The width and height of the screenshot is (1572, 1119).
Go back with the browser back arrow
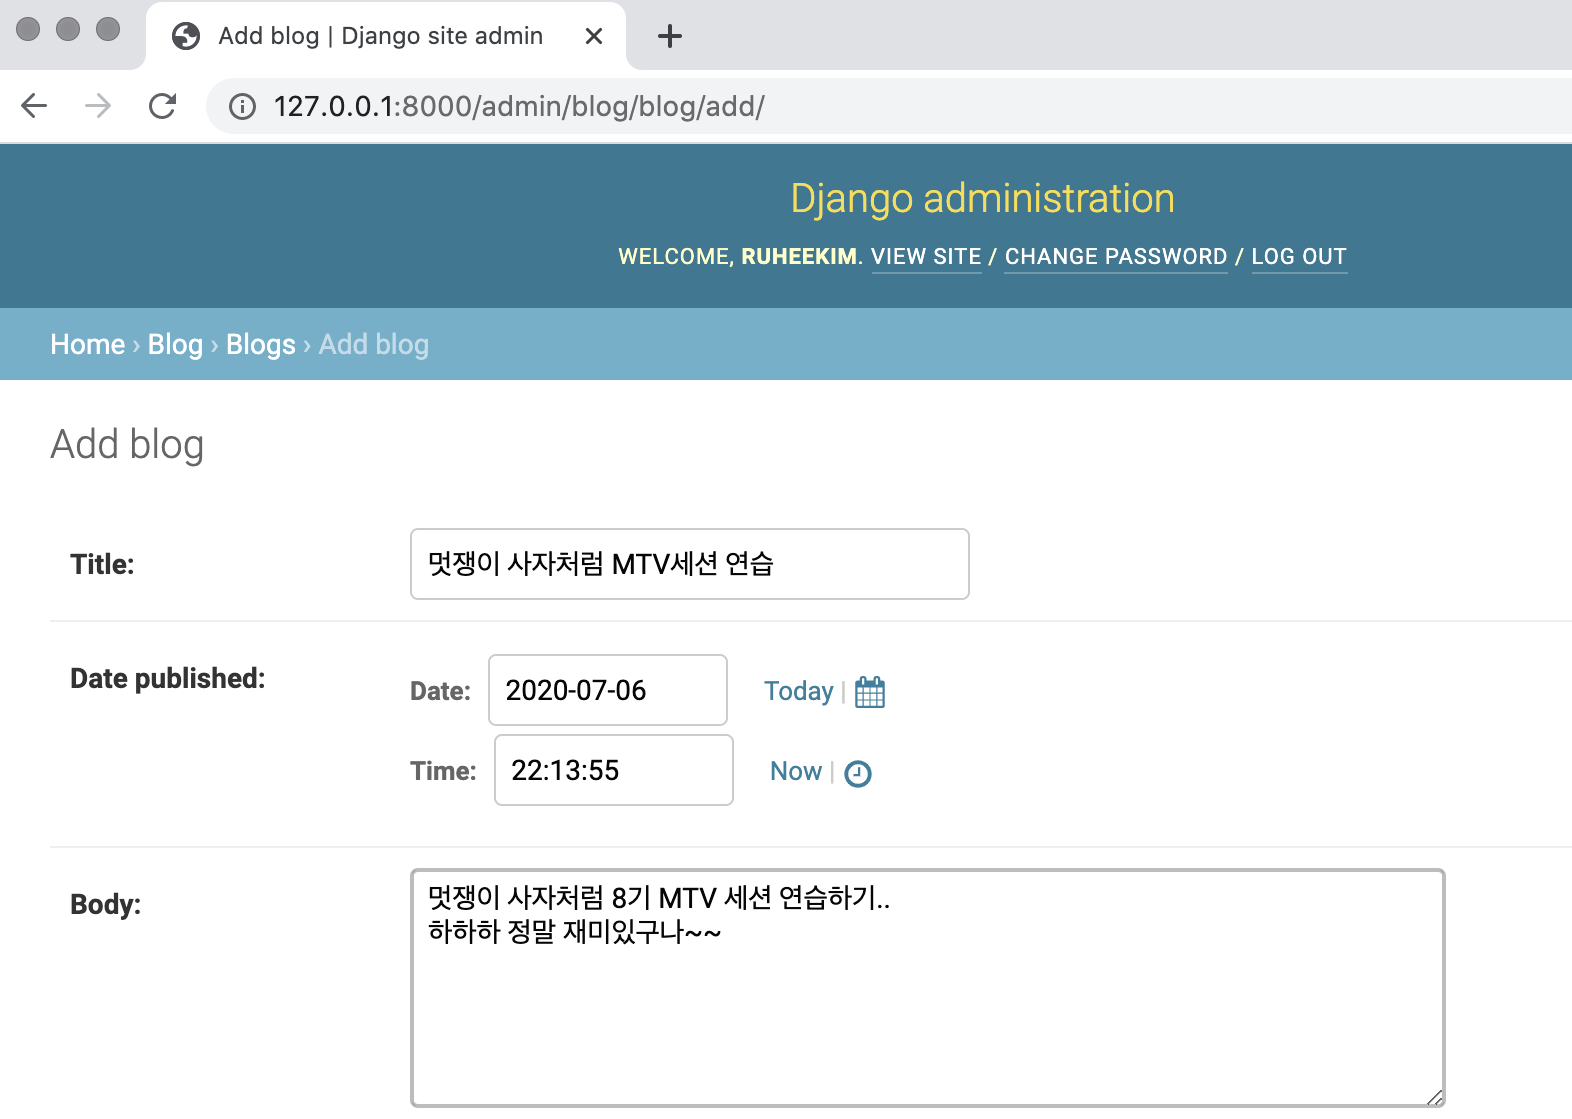(34, 106)
